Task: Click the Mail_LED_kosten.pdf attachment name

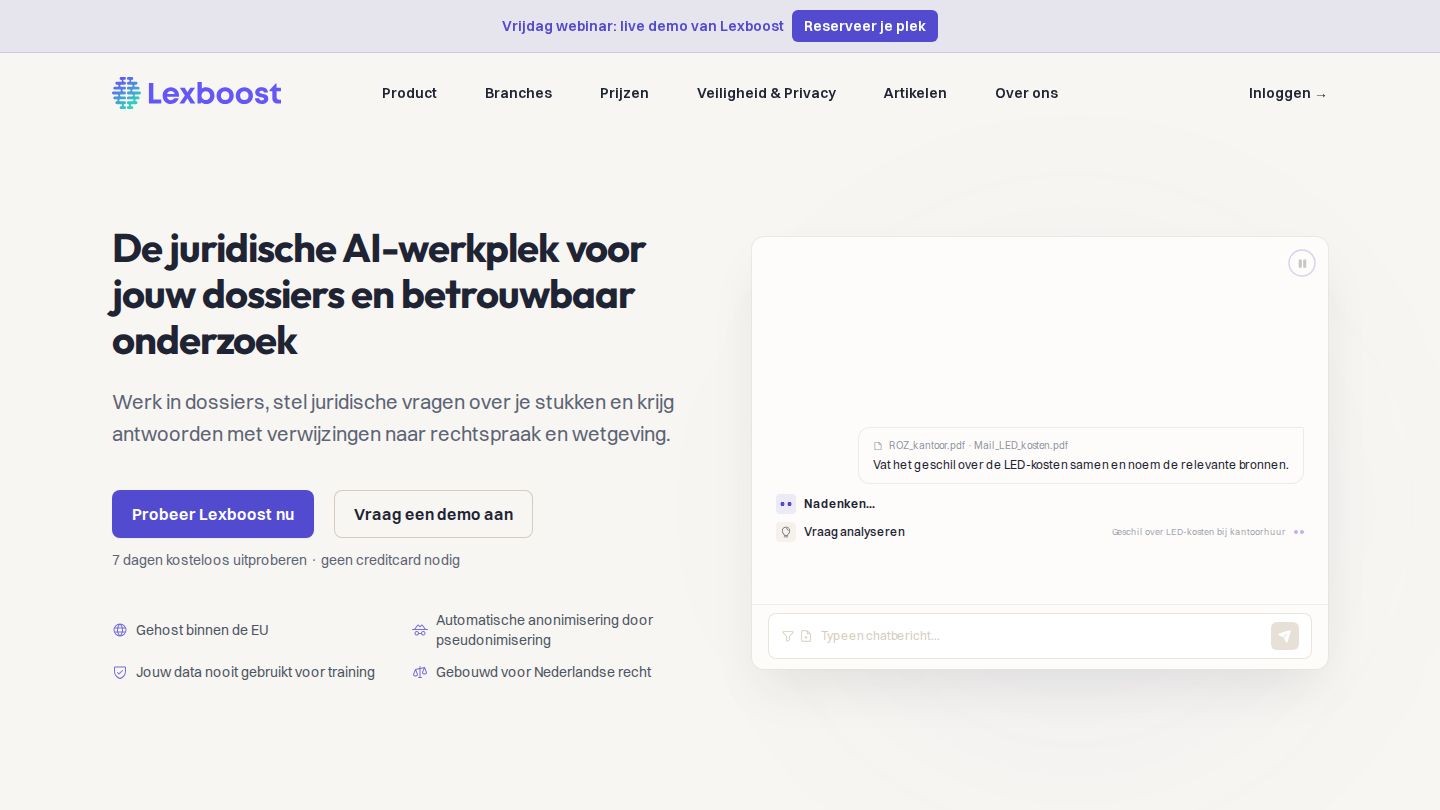Action: [1021, 446]
